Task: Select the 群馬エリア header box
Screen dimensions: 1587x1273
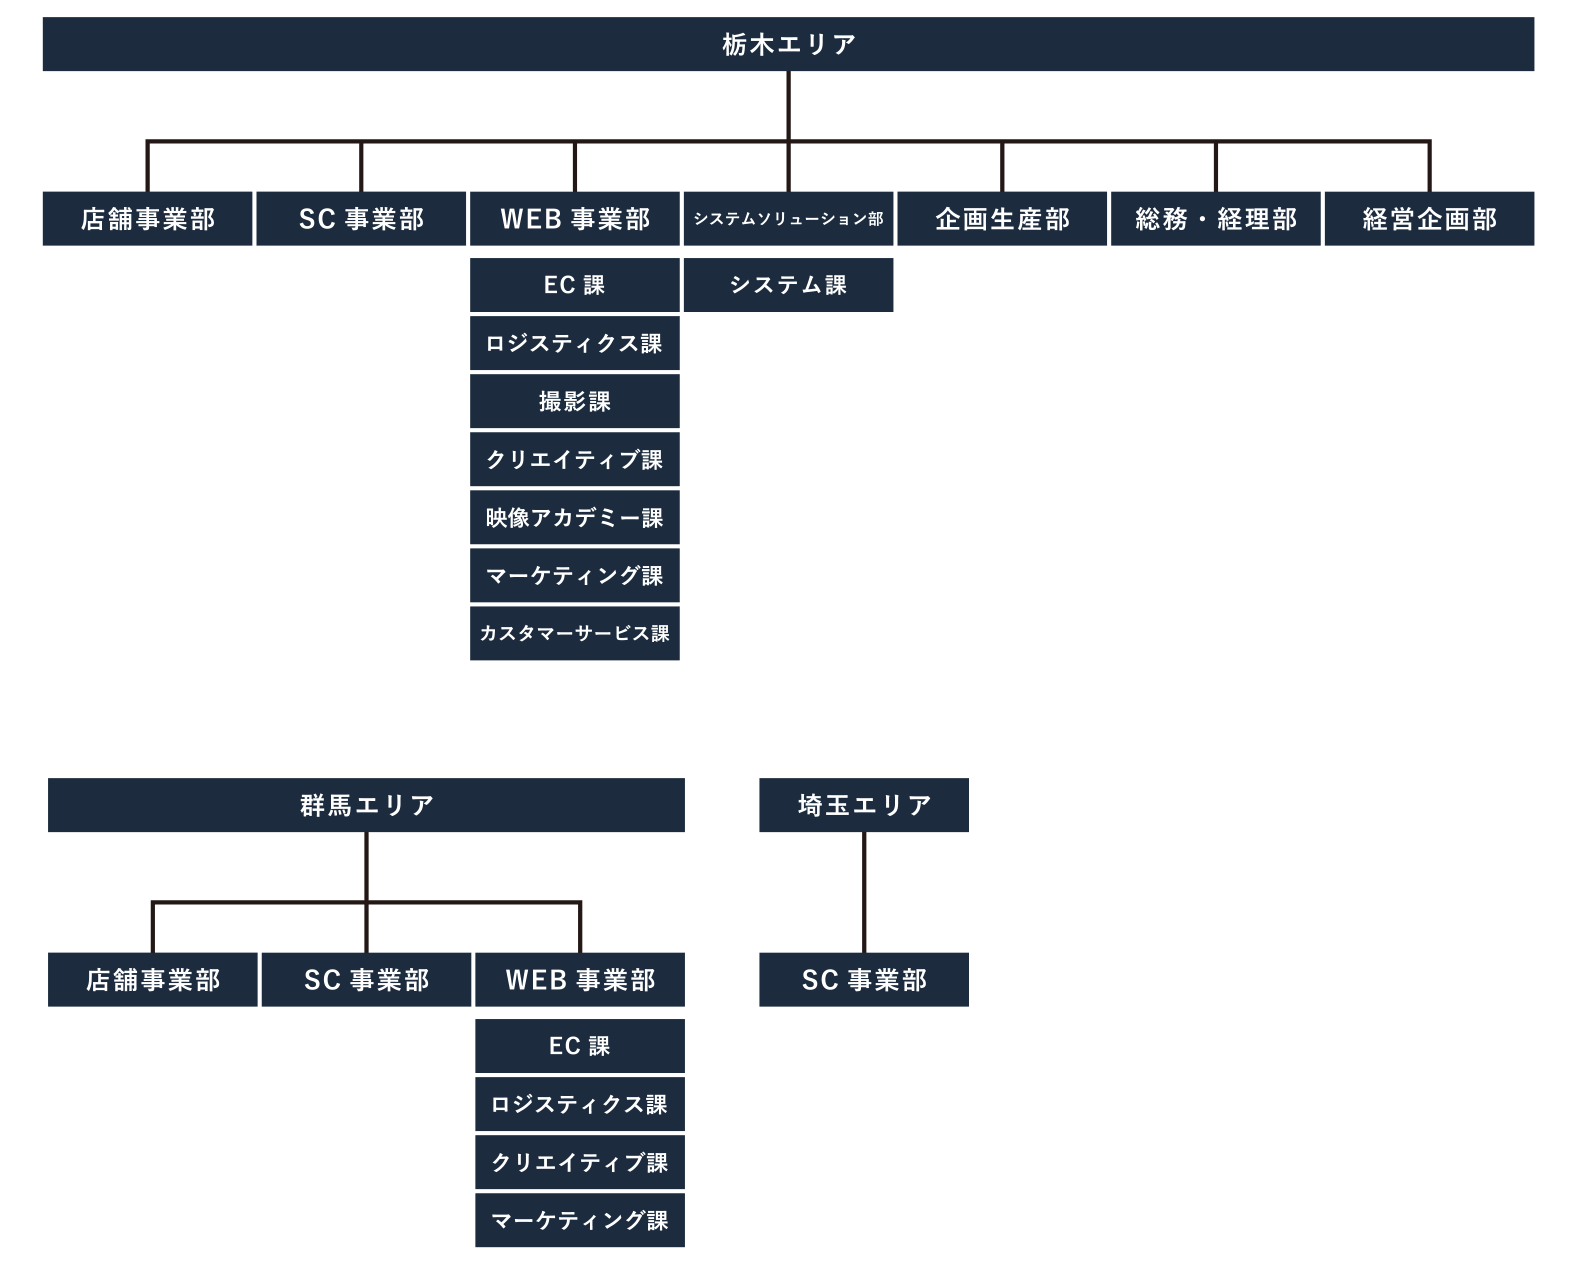Action: coord(366,805)
